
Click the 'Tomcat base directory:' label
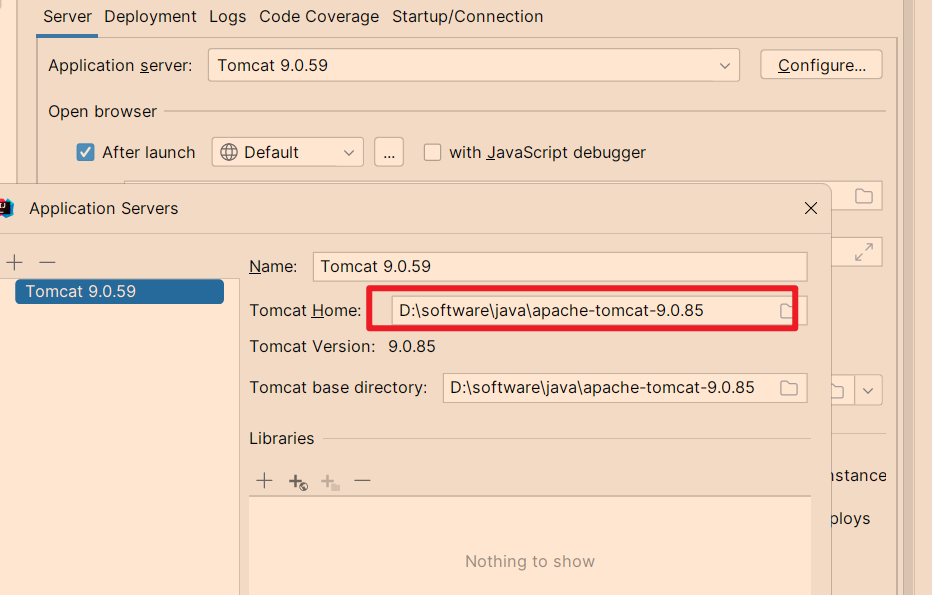(338, 388)
